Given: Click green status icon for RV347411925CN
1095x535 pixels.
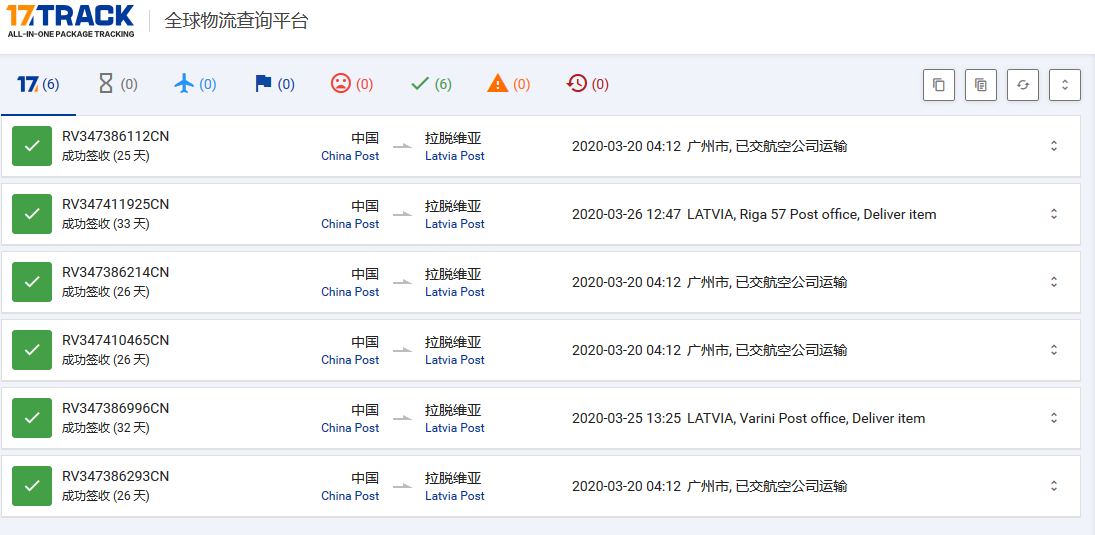Looking at the screenshot, I should pos(32,214).
